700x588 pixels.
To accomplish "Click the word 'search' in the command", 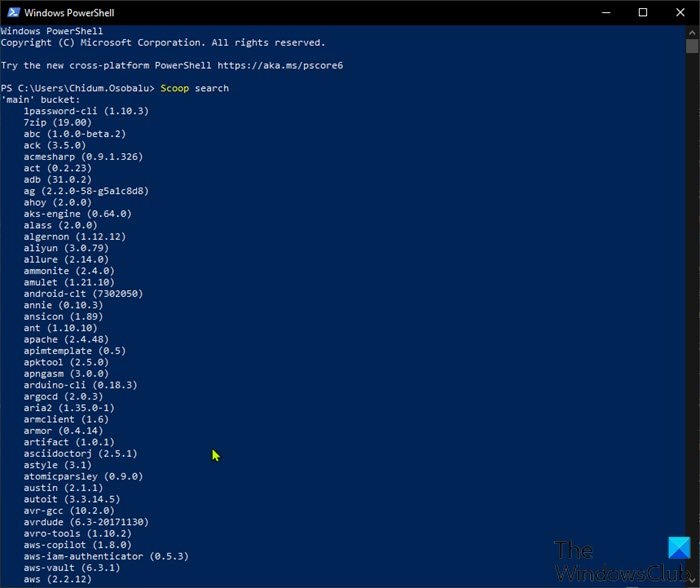I will click(x=212, y=88).
